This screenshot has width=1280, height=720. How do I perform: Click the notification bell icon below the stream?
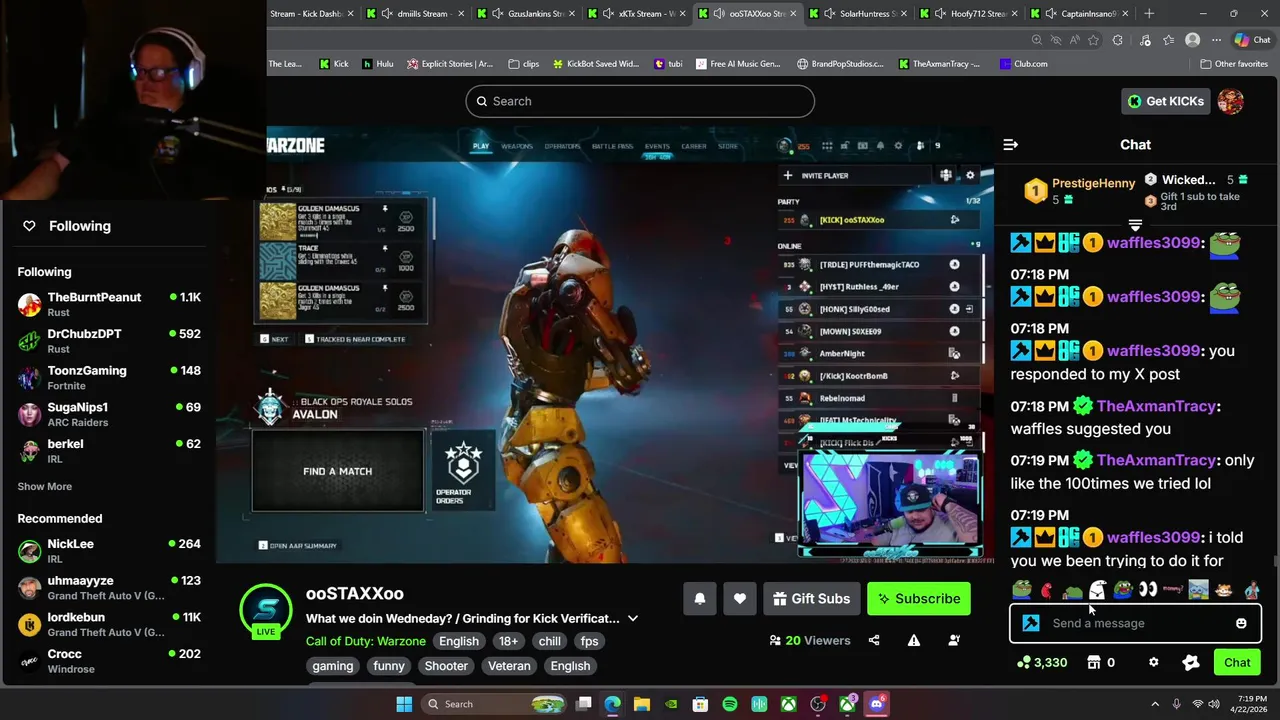[700, 598]
